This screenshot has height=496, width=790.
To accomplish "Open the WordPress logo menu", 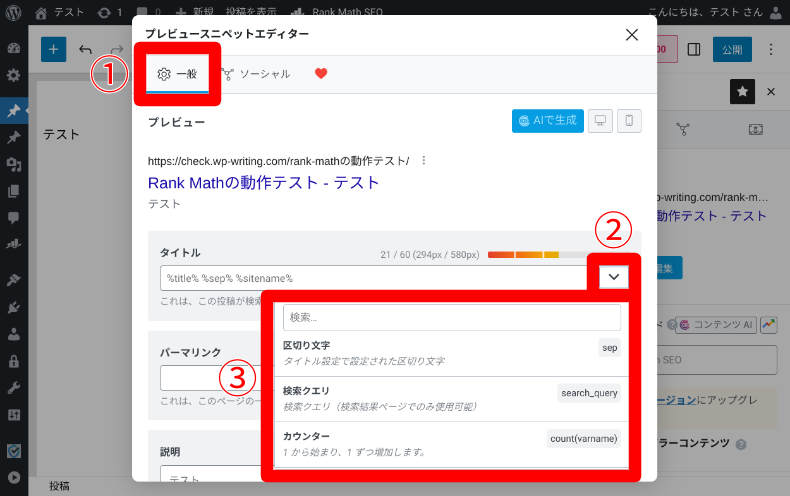I will point(14,12).
